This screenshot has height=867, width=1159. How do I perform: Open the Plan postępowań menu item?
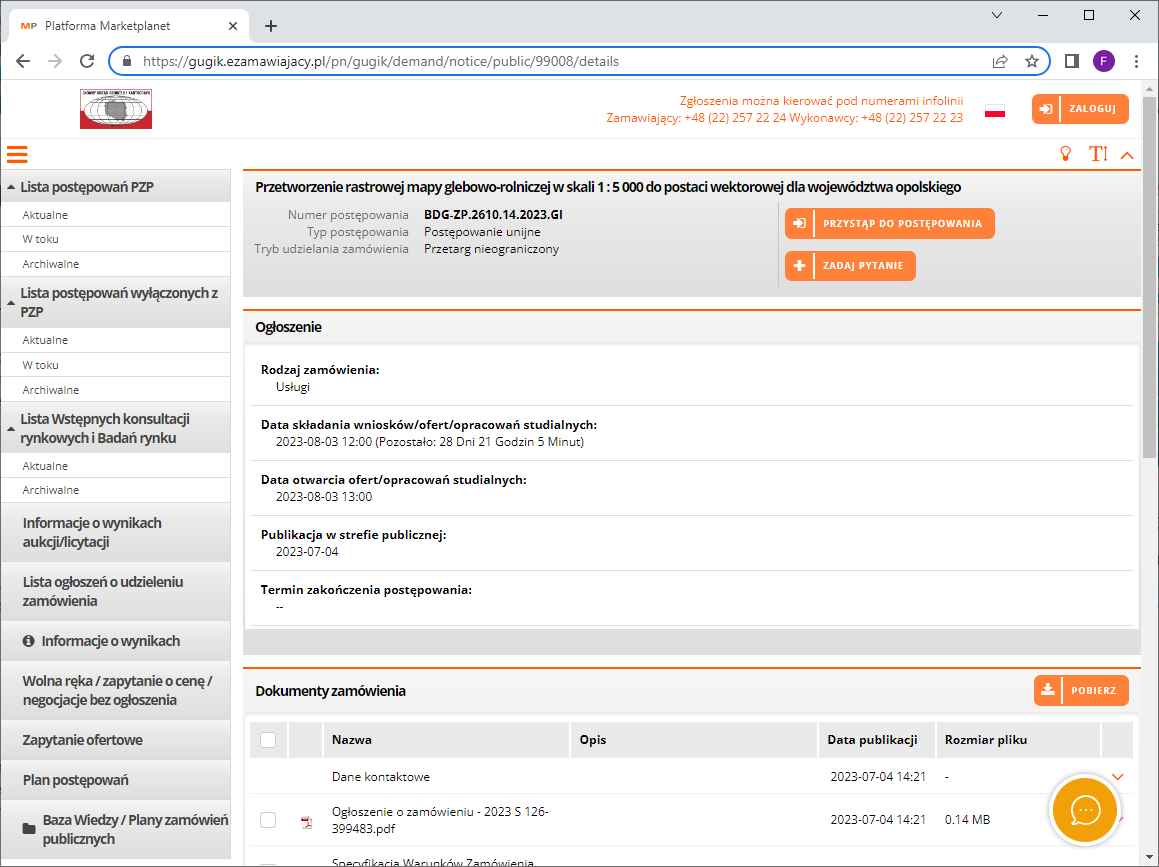[75, 780]
